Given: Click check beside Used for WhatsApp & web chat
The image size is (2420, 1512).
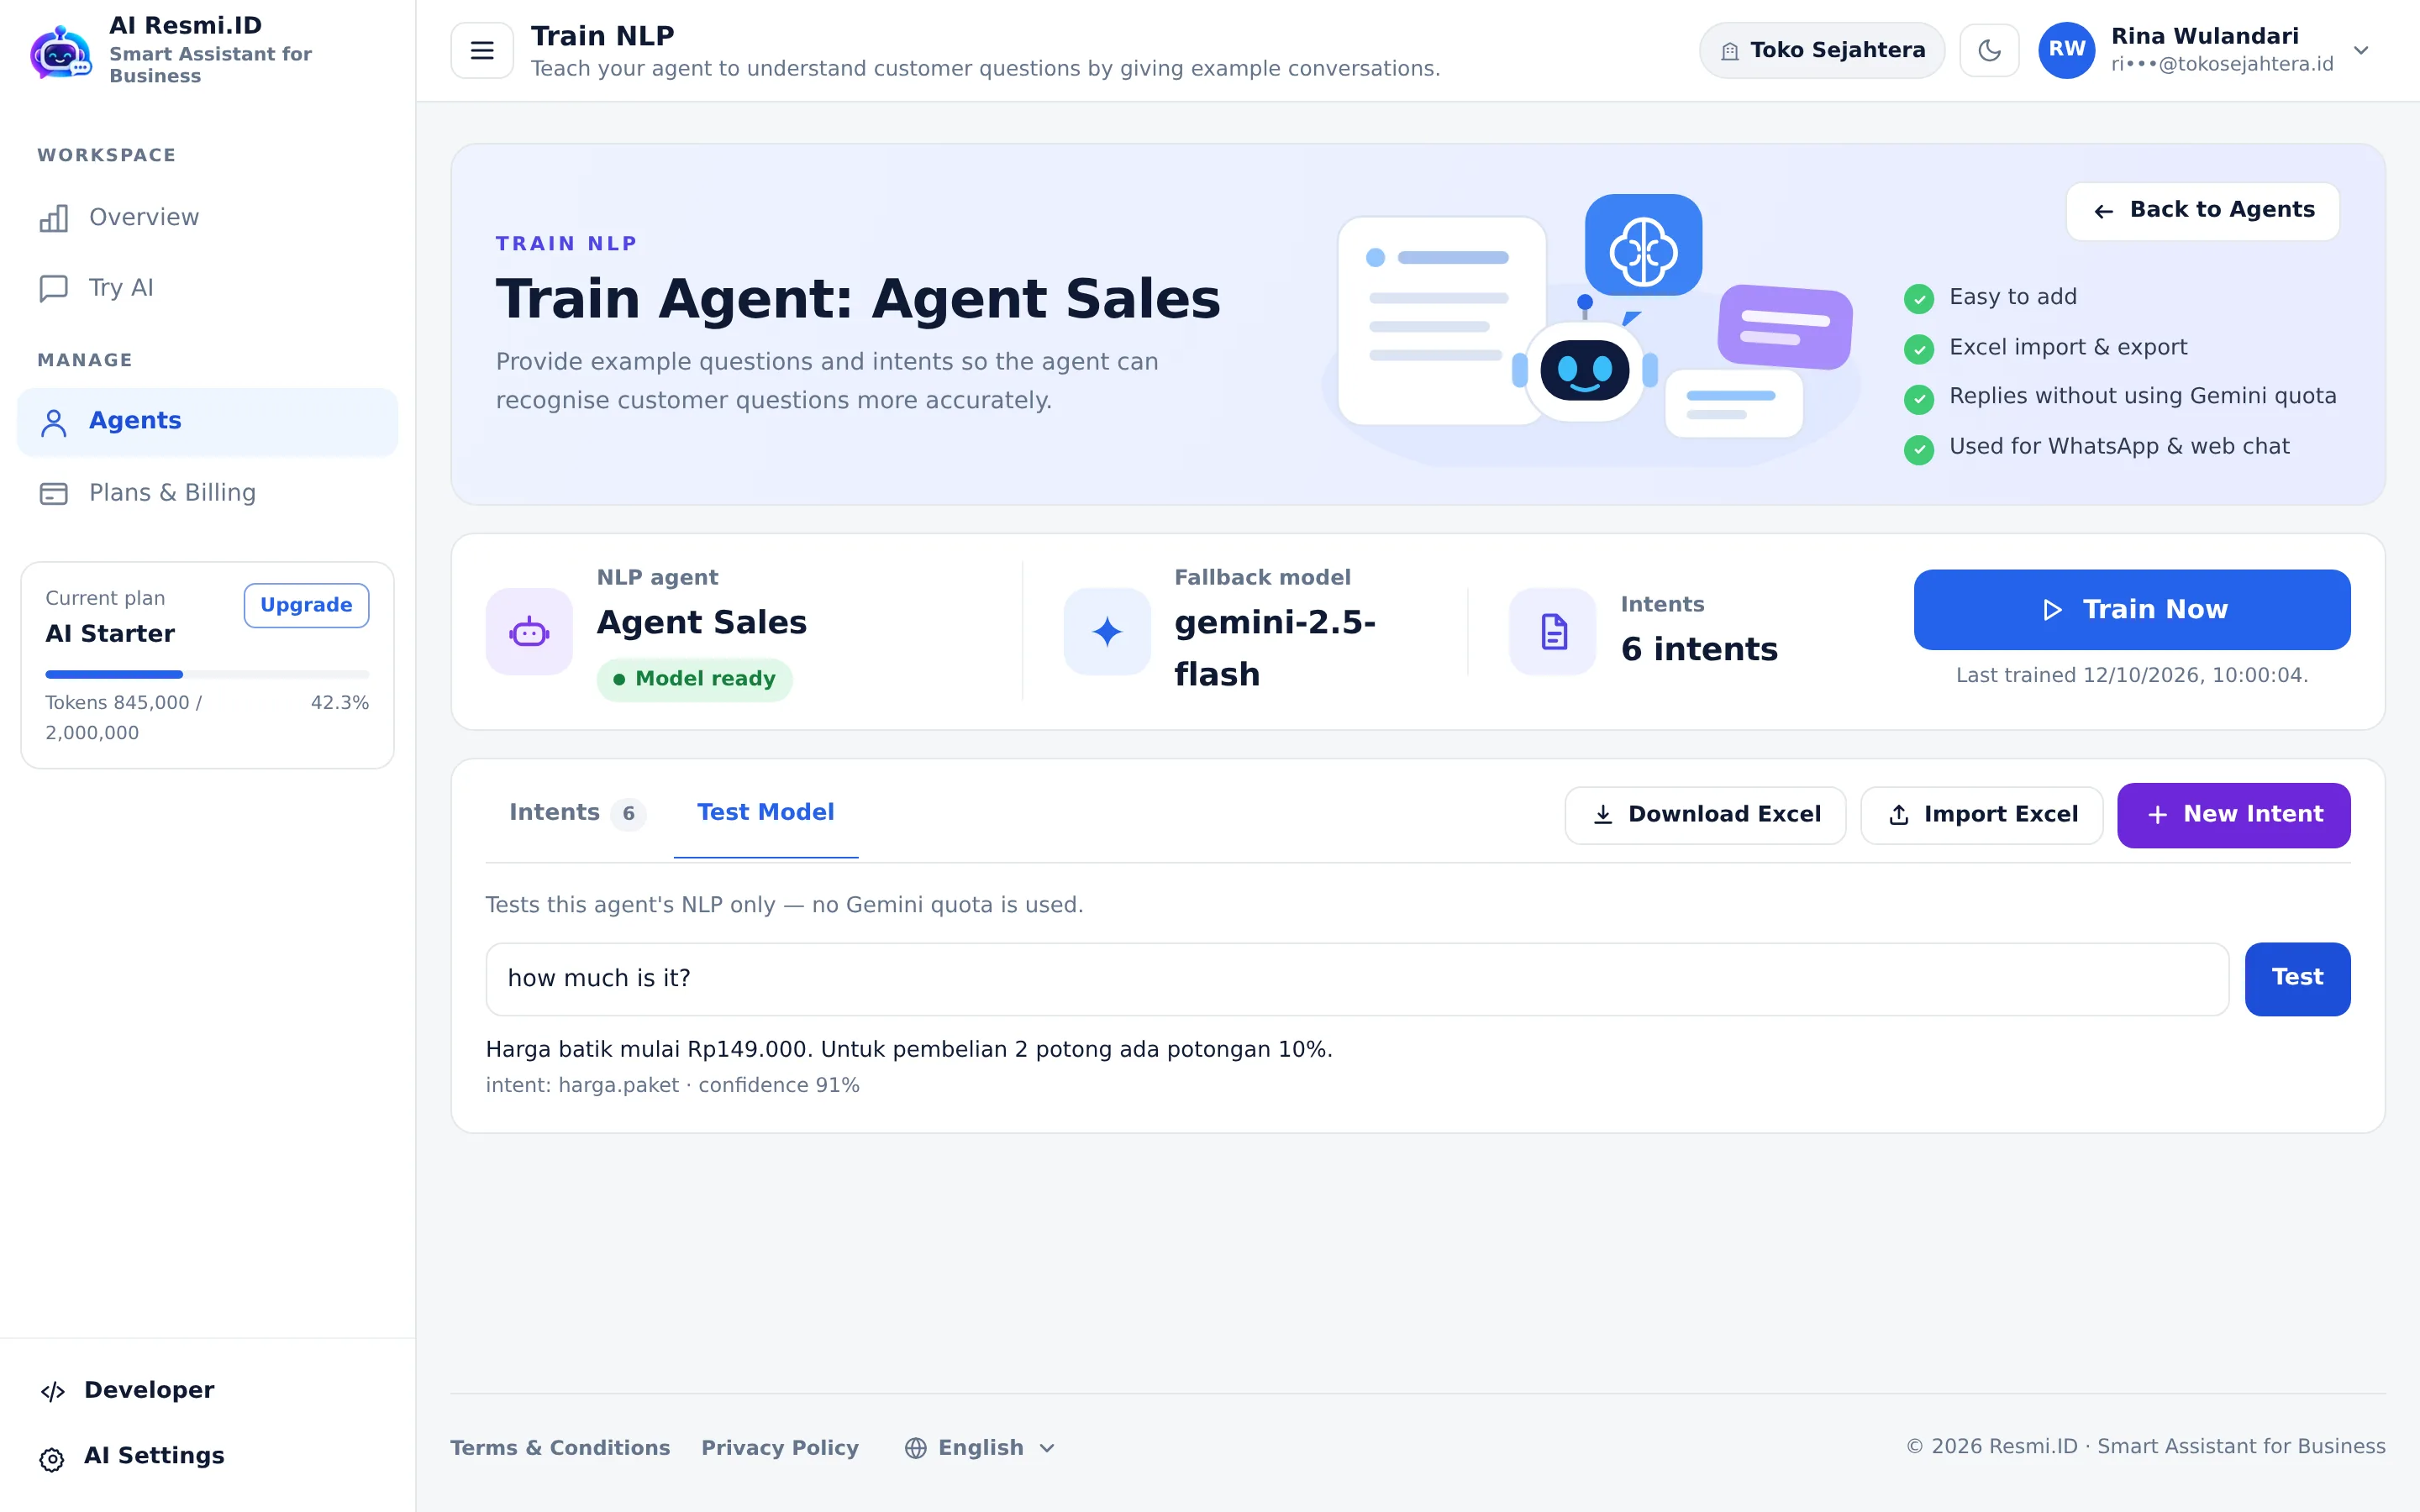Looking at the screenshot, I should 1918,449.
